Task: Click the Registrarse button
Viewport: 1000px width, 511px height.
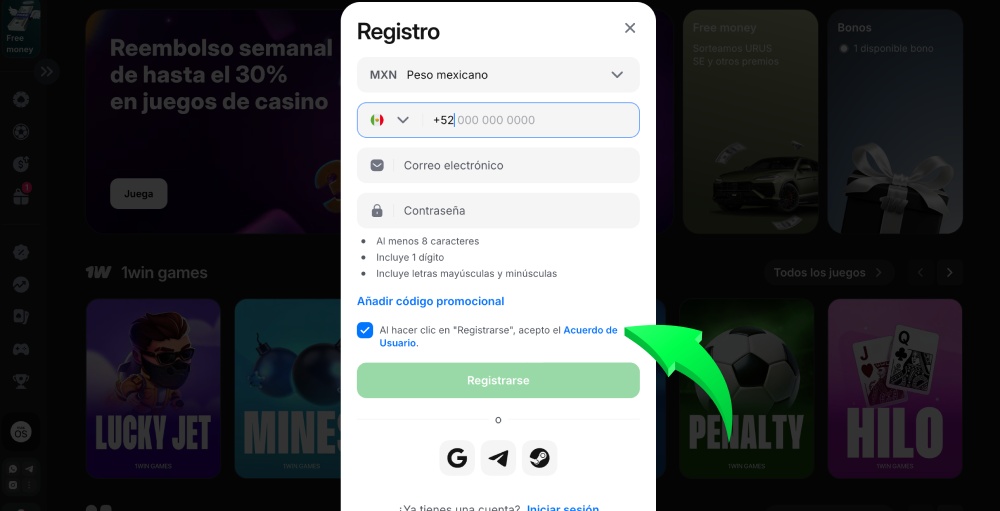Action: 498,380
